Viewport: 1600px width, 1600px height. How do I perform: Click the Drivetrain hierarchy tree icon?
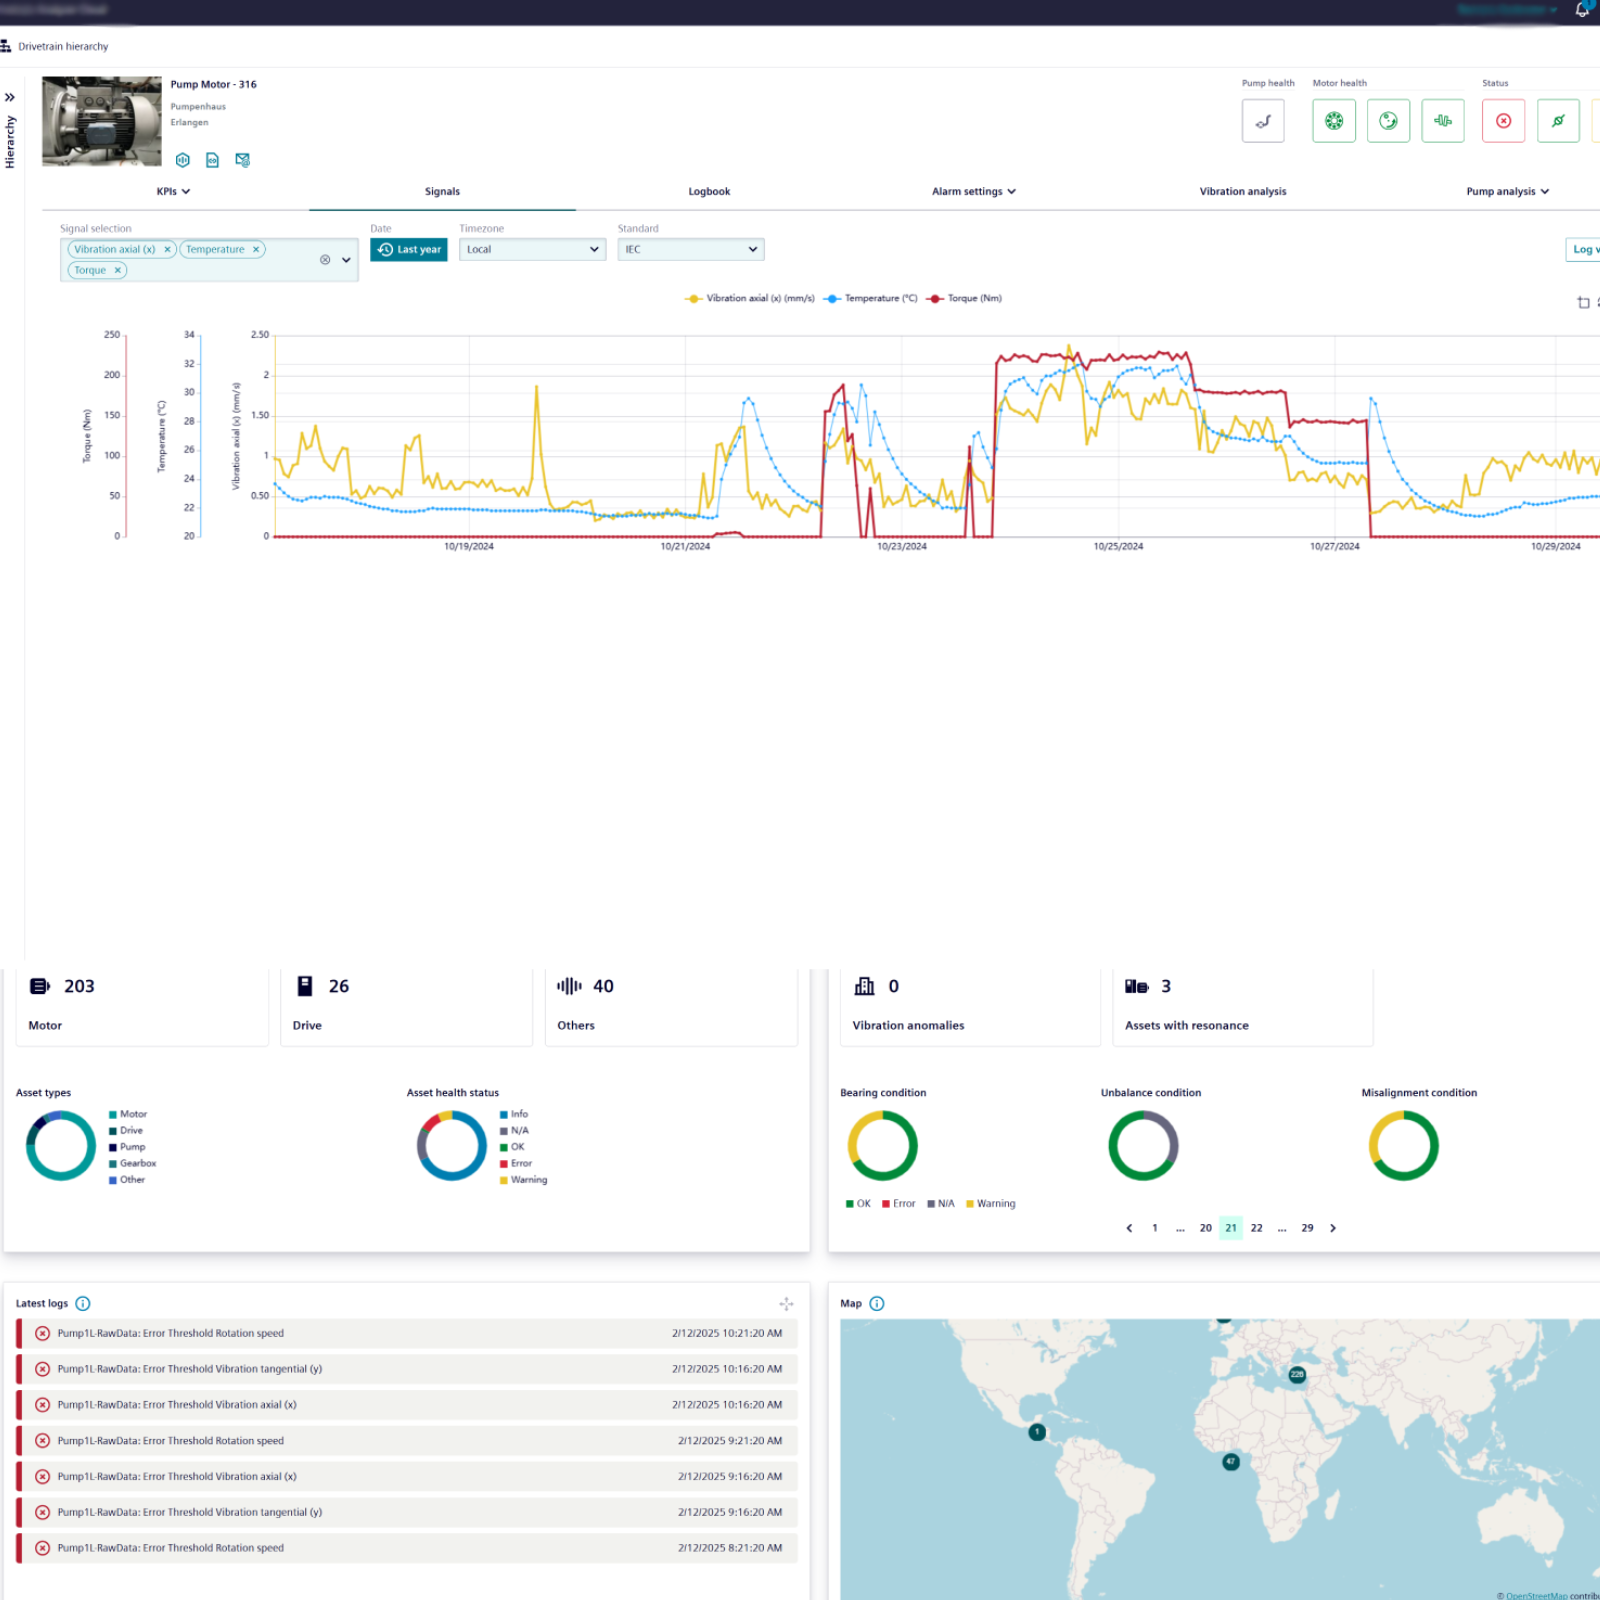(x=6, y=46)
